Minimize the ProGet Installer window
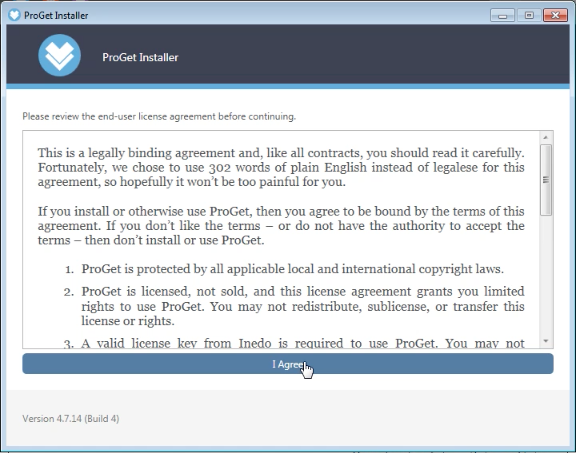 tap(502, 15)
